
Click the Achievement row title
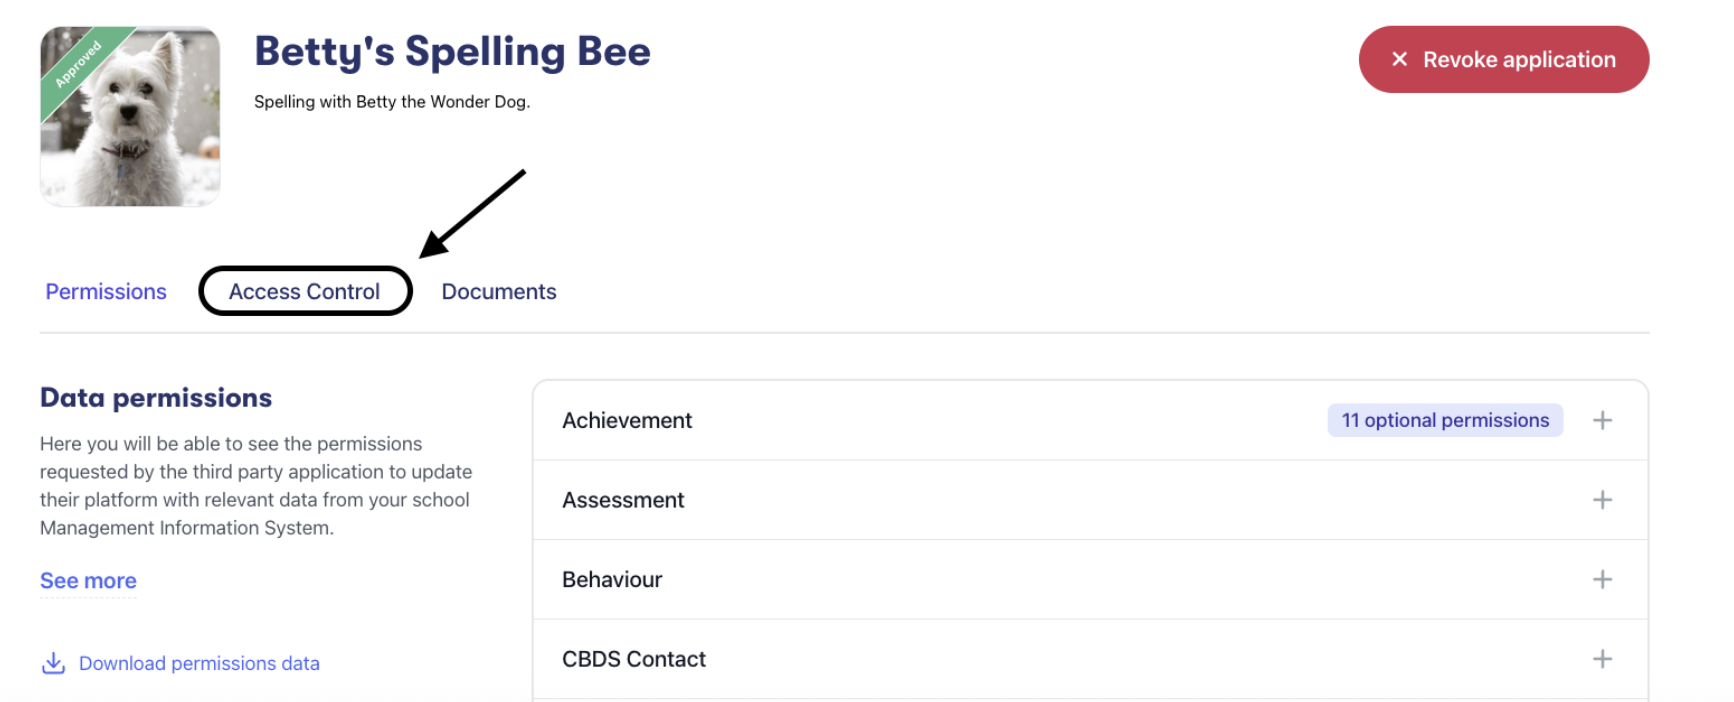click(x=627, y=421)
